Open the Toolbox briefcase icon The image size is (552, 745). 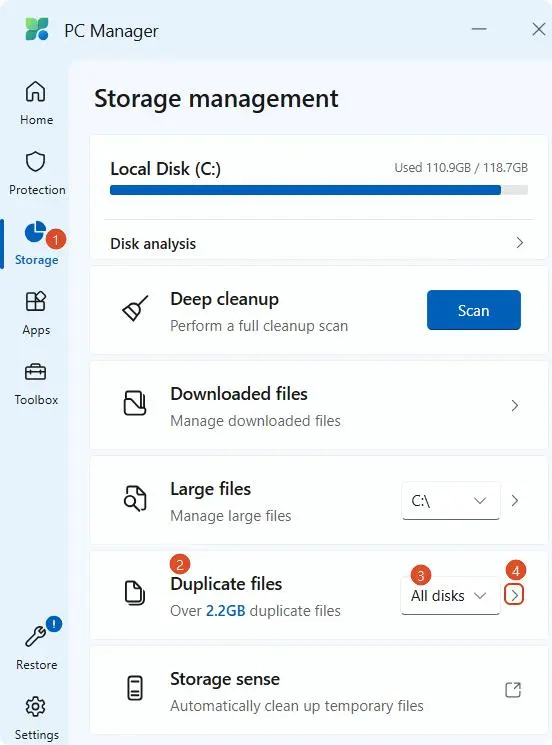(x=36, y=372)
